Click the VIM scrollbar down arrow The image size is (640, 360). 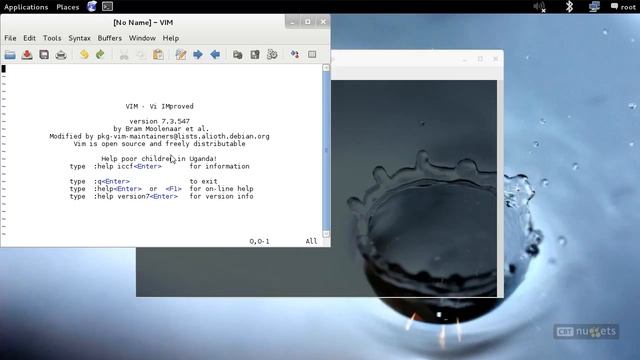(326, 234)
